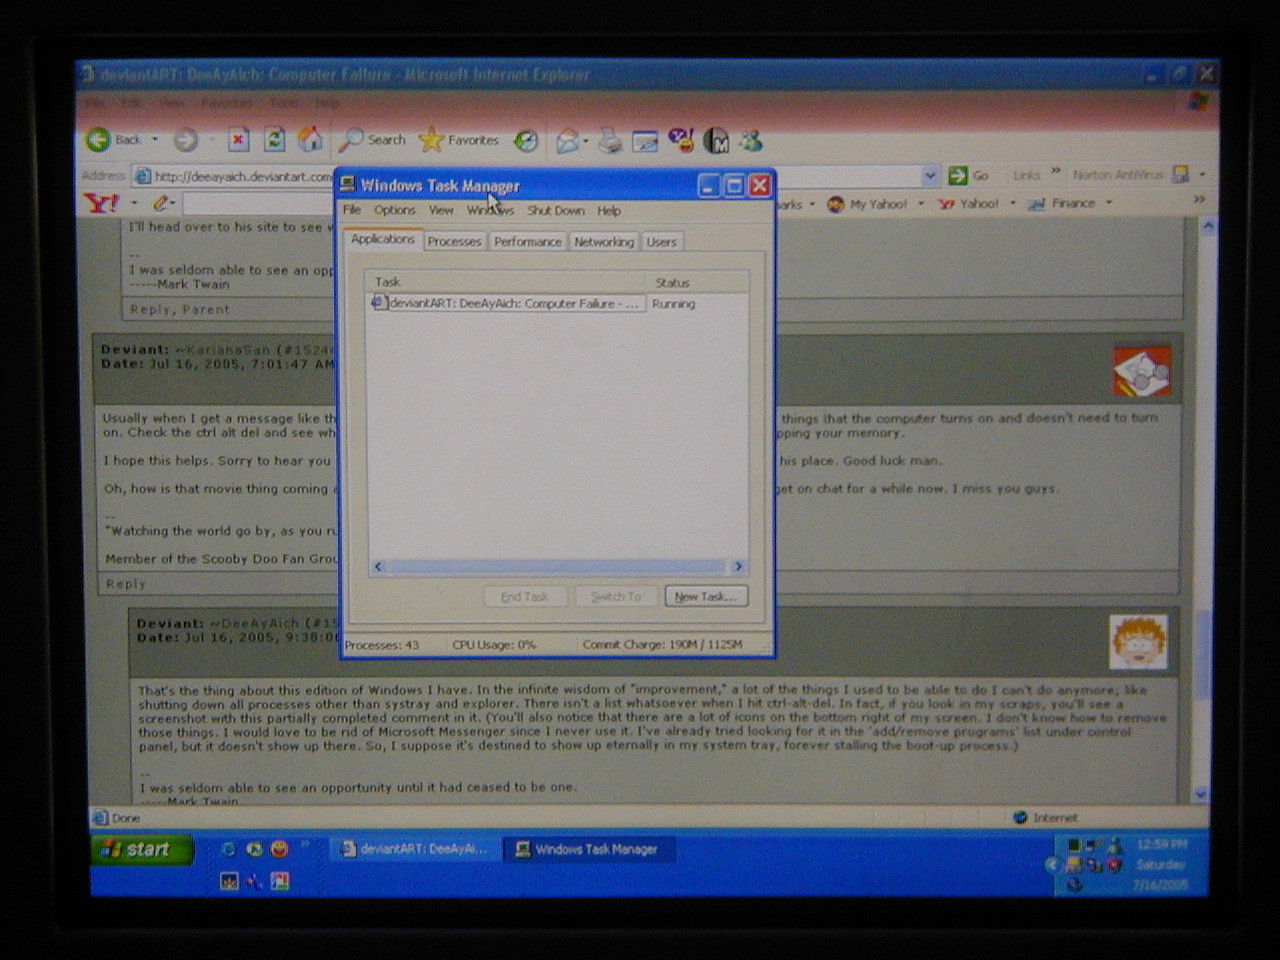Viewport: 1280px width, 960px height.
Task: Click the first quick launch icon beside Start
Action: tap(228, 849)
